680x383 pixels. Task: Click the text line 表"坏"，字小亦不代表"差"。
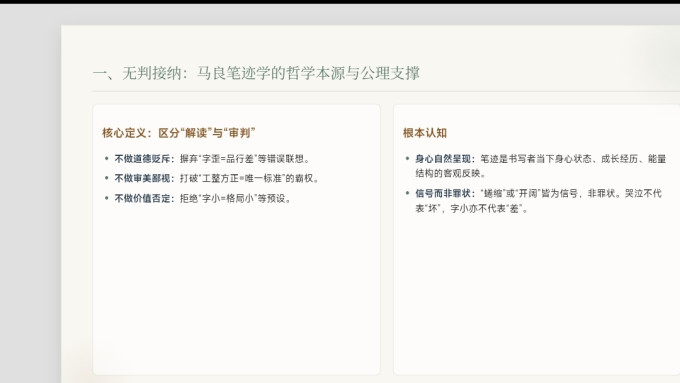pos(472,208)
